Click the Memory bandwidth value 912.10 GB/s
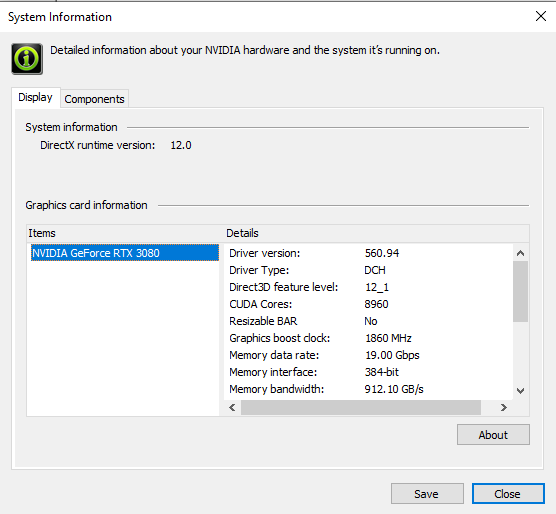This screenshot has height=514, width=556. [x=394, y=389]
